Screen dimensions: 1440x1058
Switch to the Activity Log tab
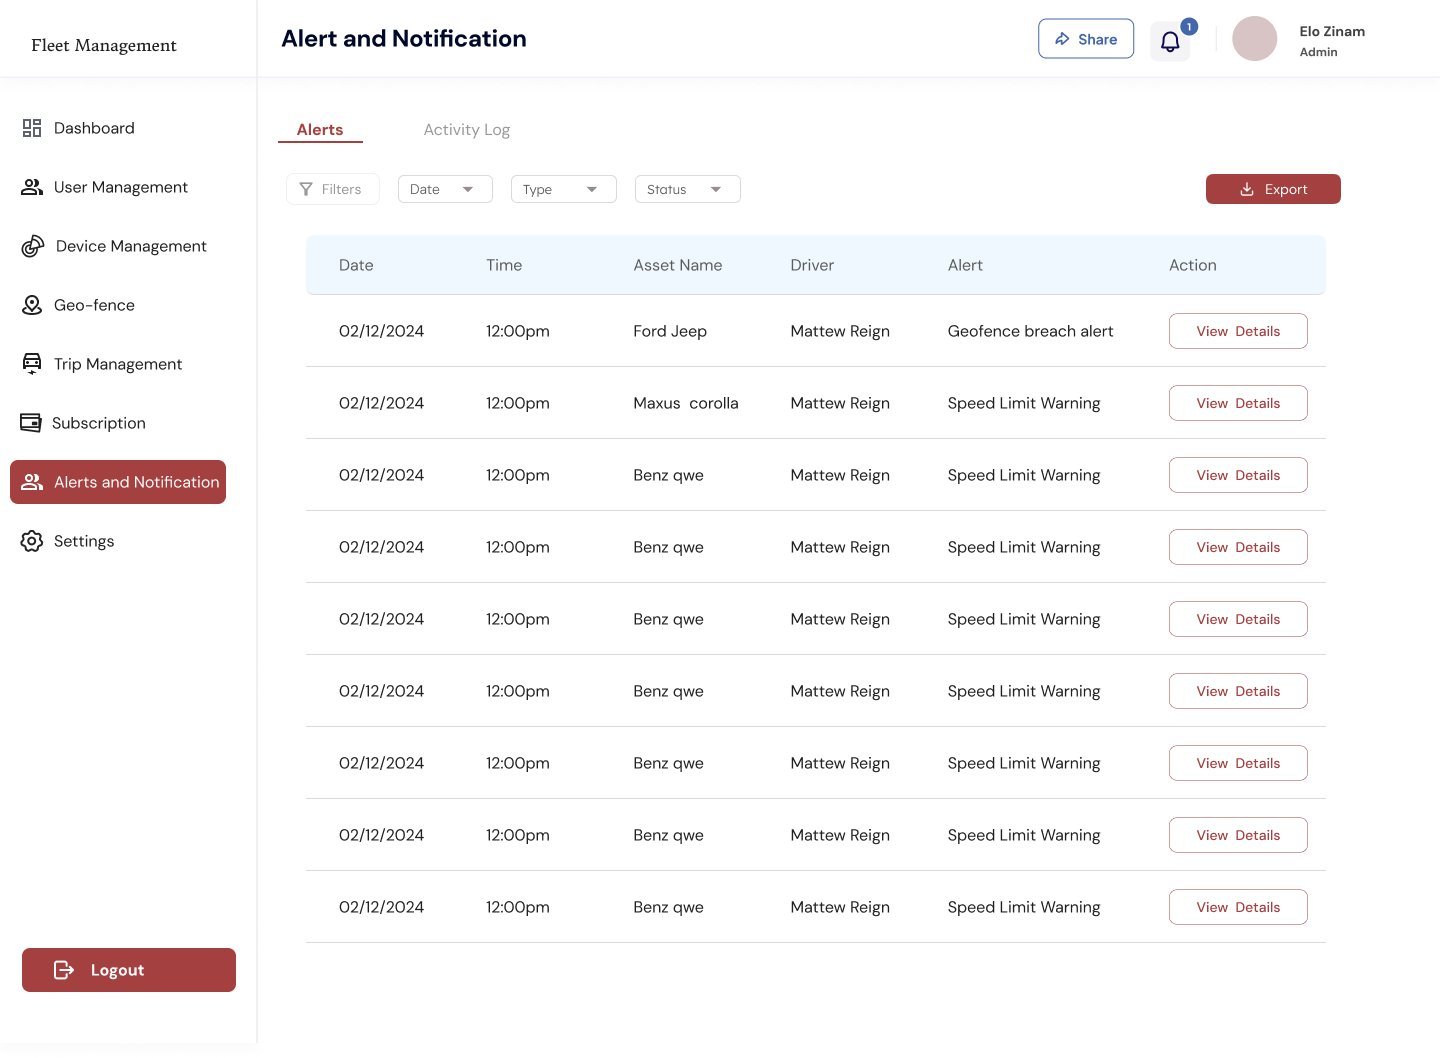[x=467, y=130]
